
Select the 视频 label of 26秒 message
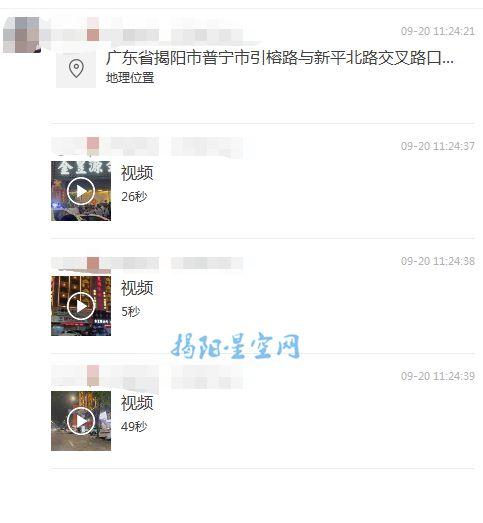[x=137, y=173]
